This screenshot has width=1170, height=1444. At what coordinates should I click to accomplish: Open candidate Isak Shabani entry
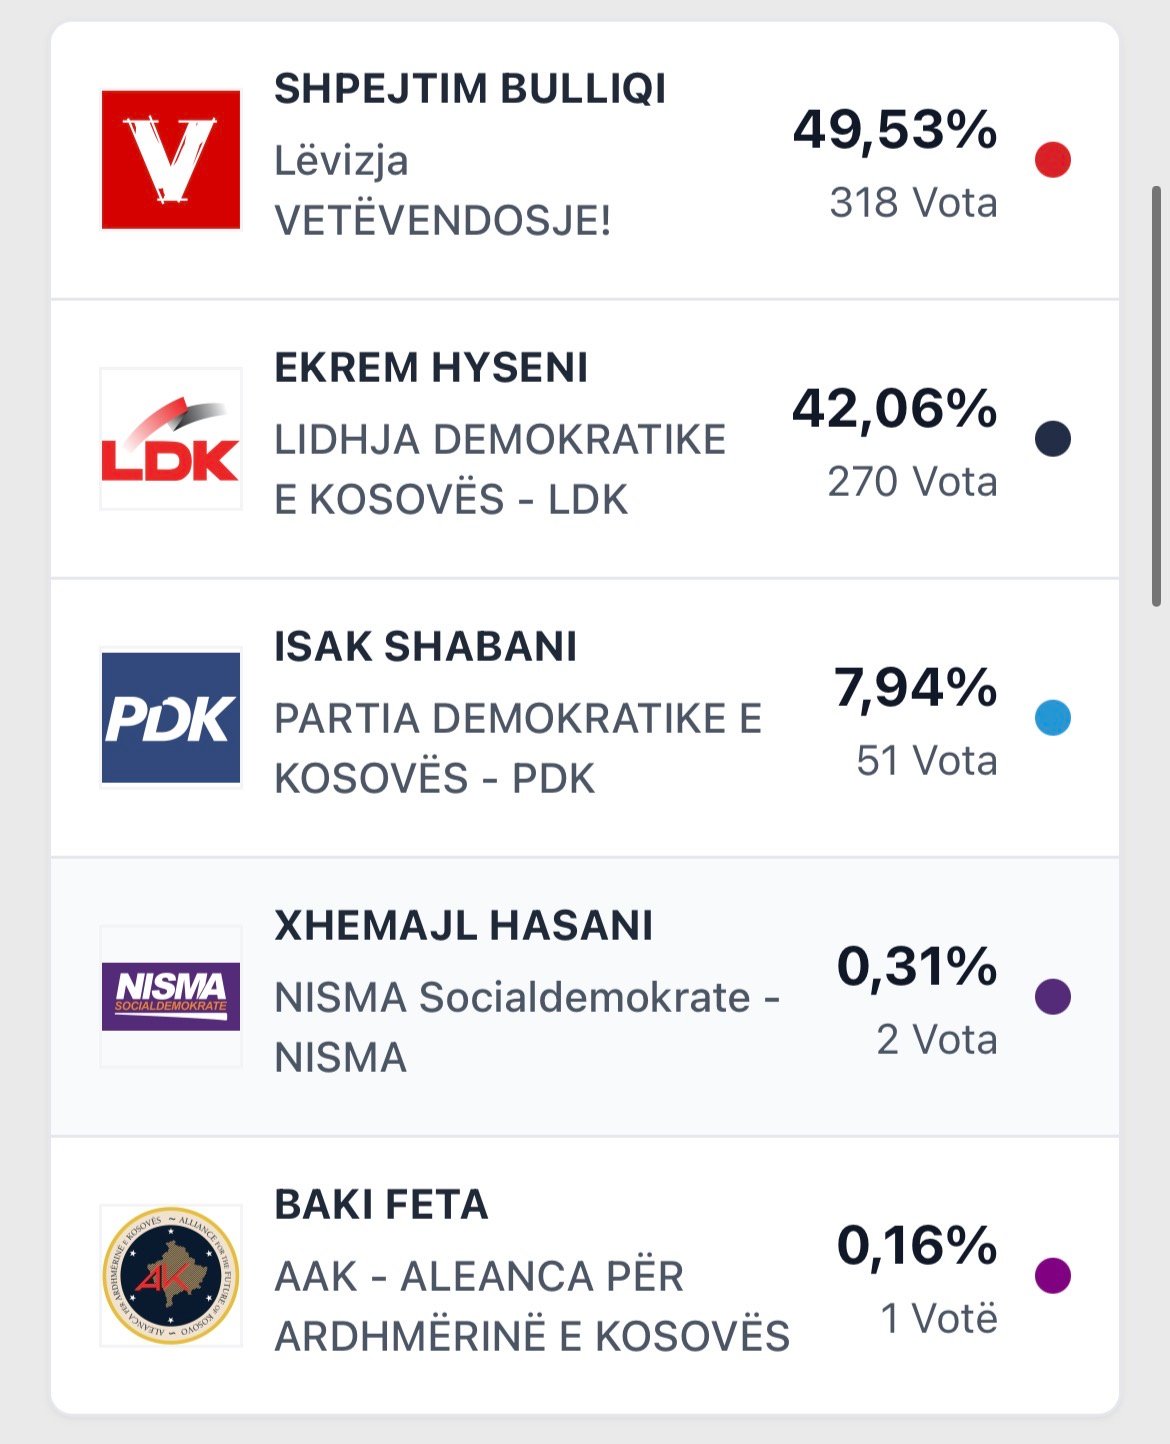coord(425,647)
